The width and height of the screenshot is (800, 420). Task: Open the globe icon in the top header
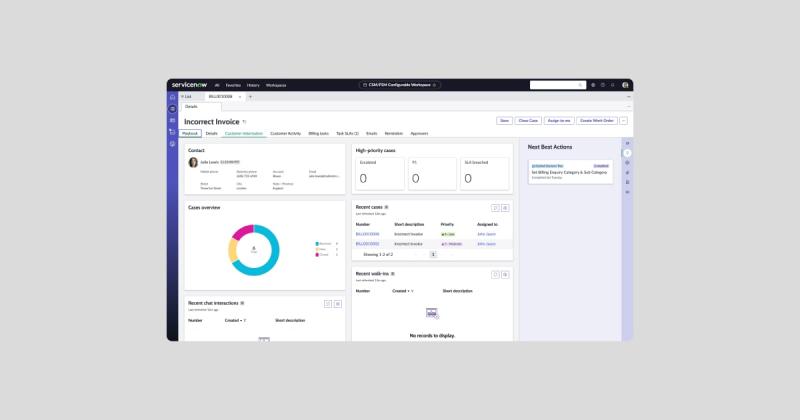pos(592,85)
